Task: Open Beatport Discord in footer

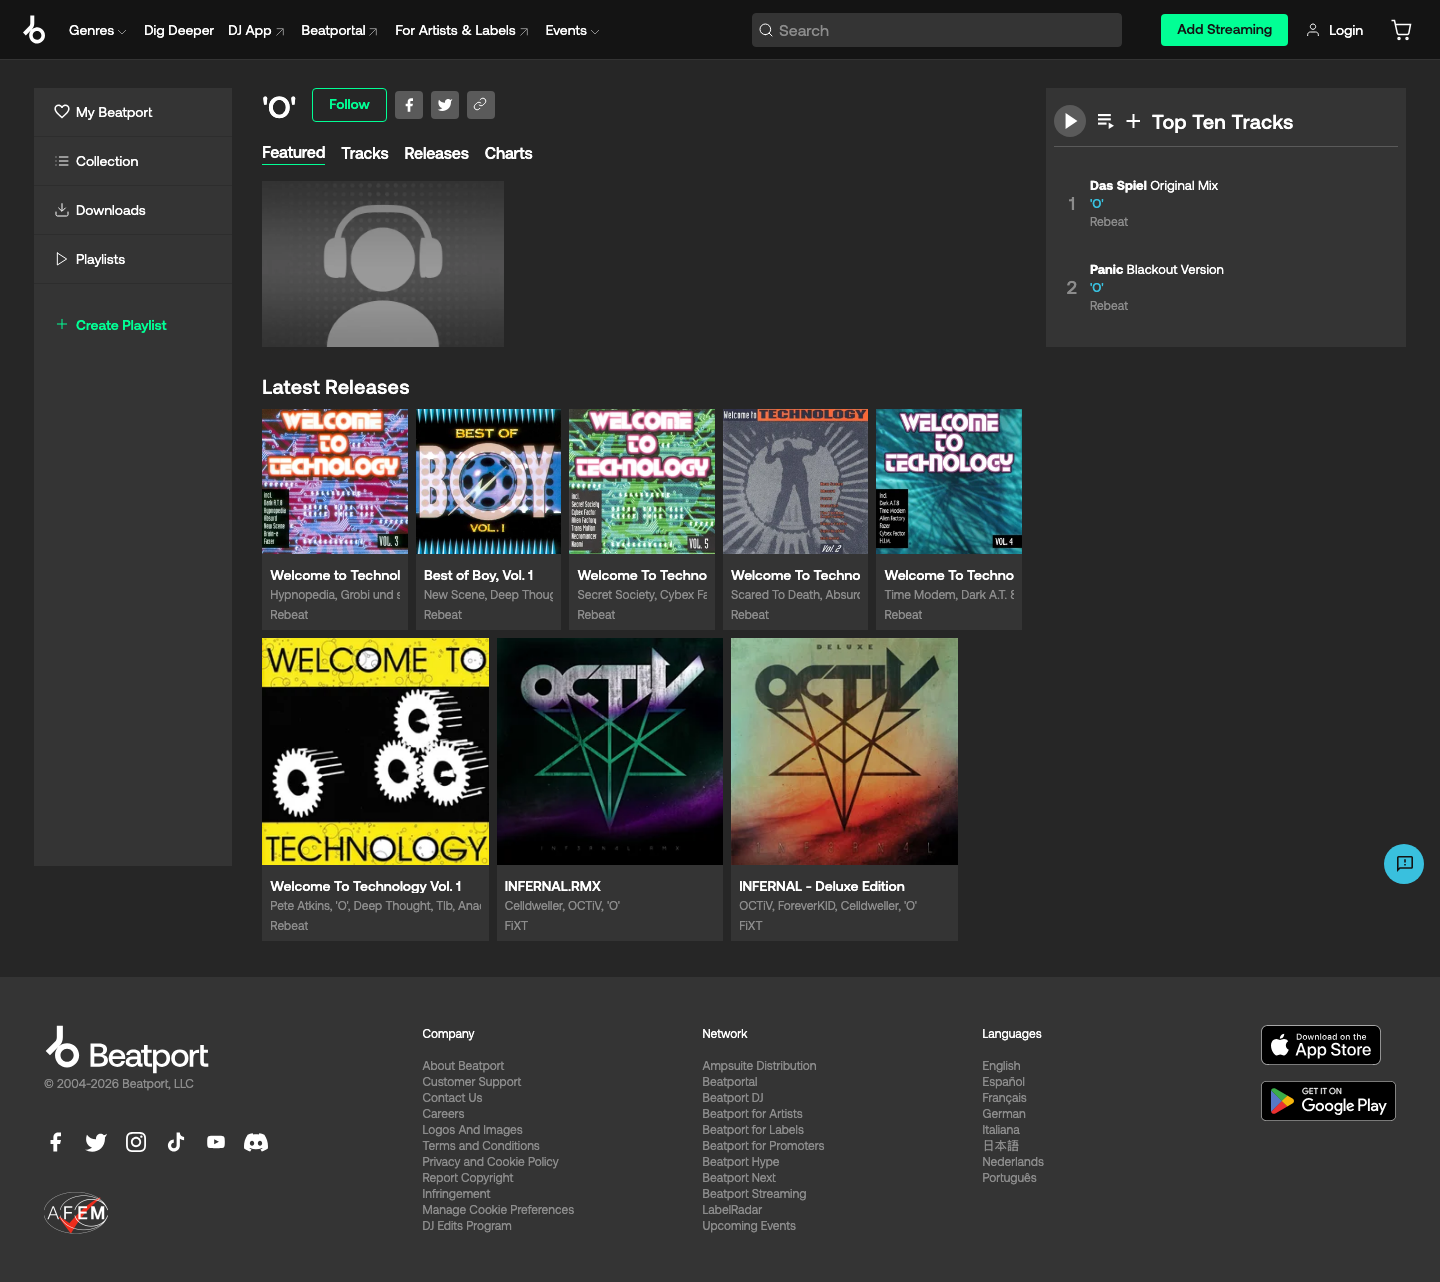Action: pos(256,1142)
